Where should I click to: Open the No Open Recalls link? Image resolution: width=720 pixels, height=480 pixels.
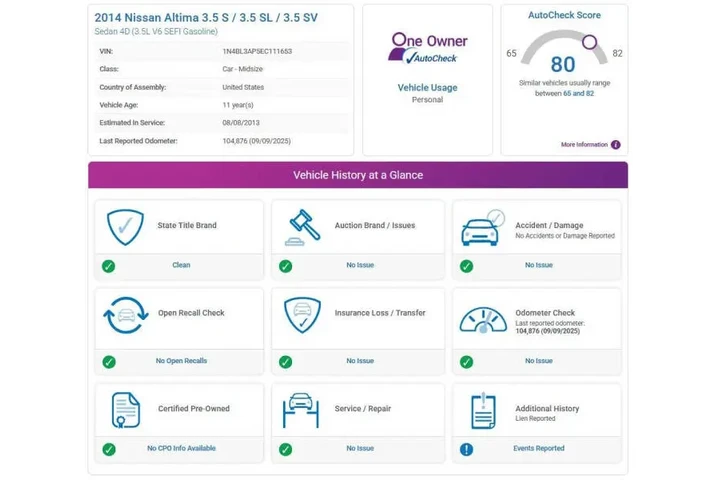pos(181,361)
